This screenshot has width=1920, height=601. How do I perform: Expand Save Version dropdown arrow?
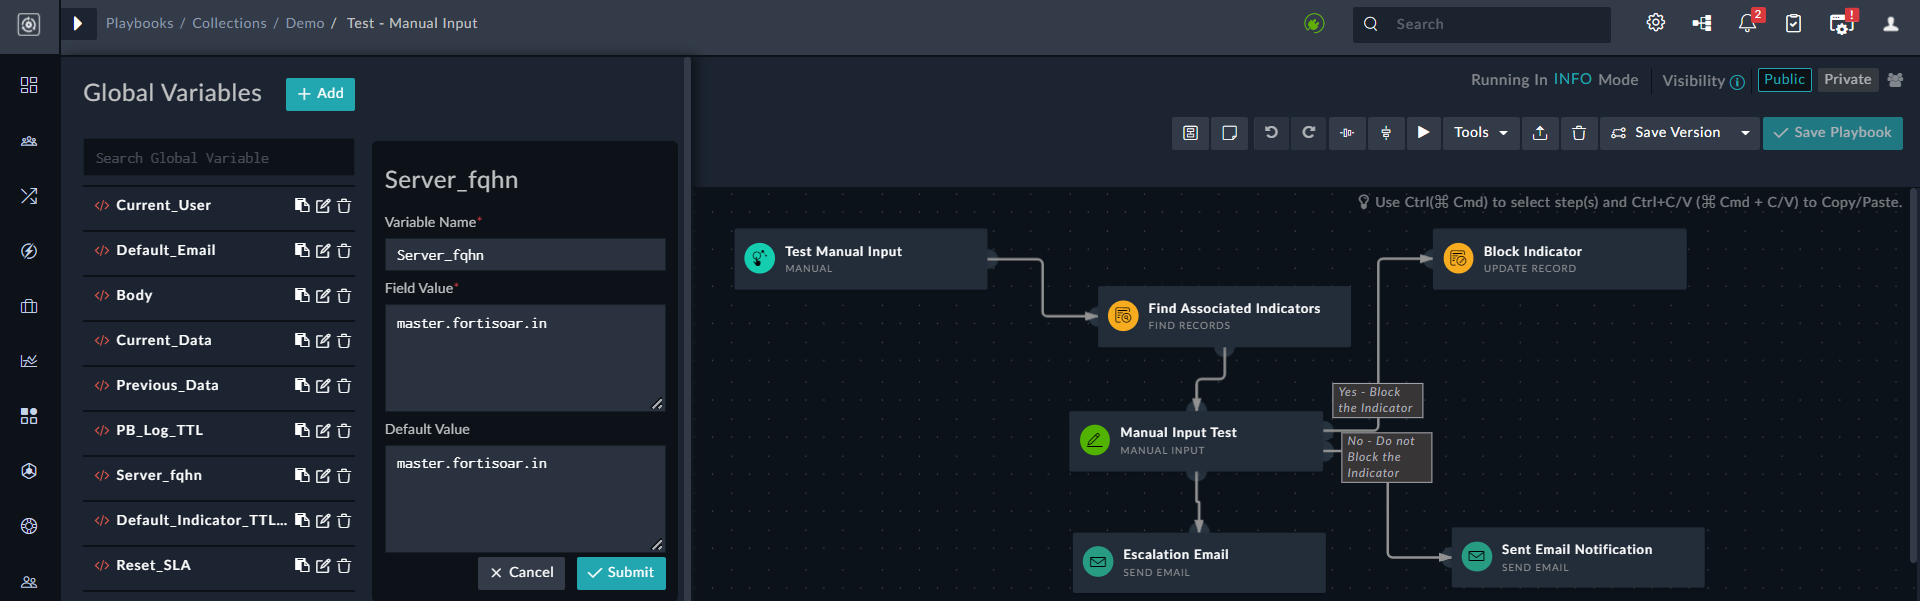[x=1745, y=132]
